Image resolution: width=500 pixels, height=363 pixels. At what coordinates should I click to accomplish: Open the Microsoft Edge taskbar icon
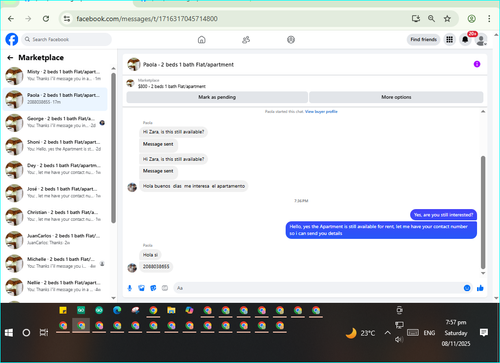pyautogui.click(x=117, y=311)
